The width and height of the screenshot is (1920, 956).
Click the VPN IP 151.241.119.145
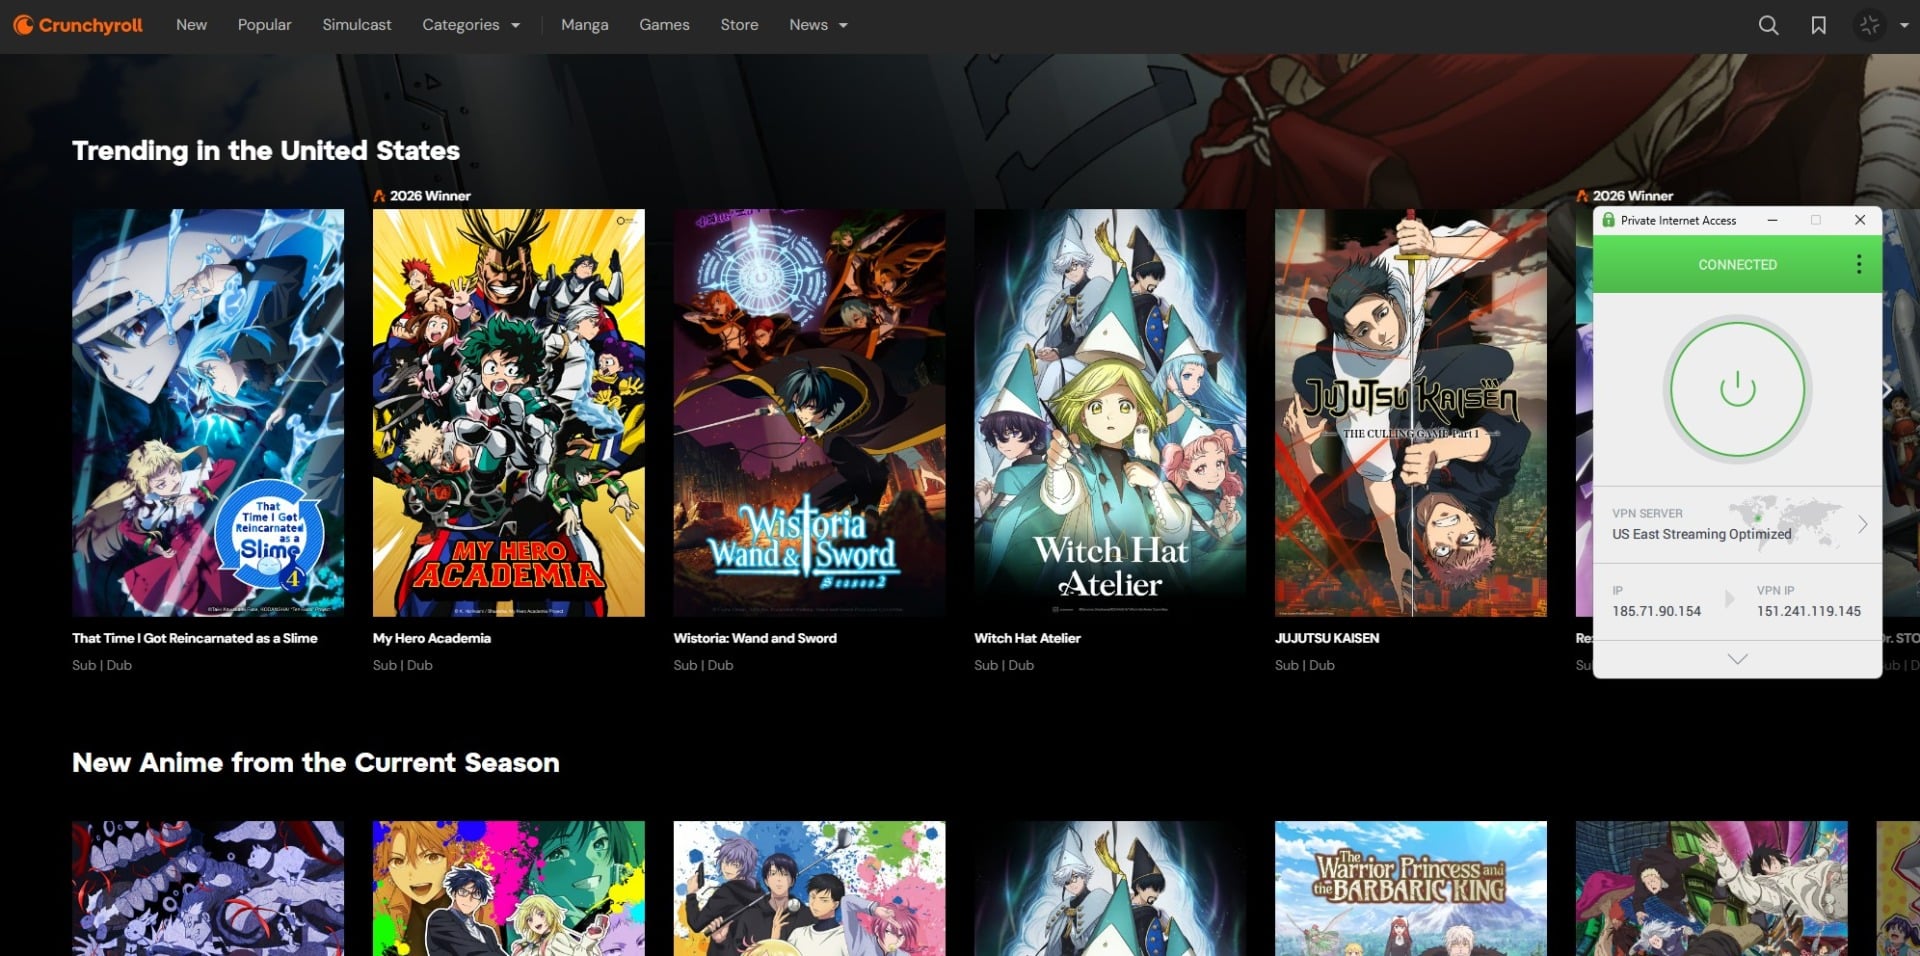[x=1808, y=611]
